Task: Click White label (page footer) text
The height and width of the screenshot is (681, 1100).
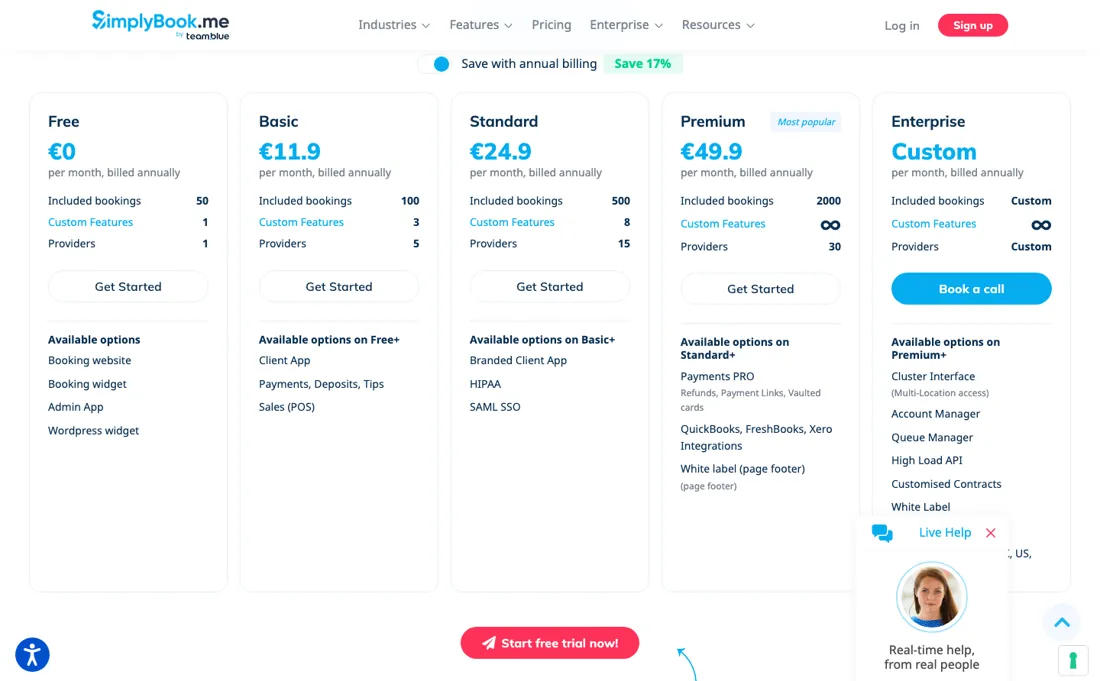Action: [742, 469]
